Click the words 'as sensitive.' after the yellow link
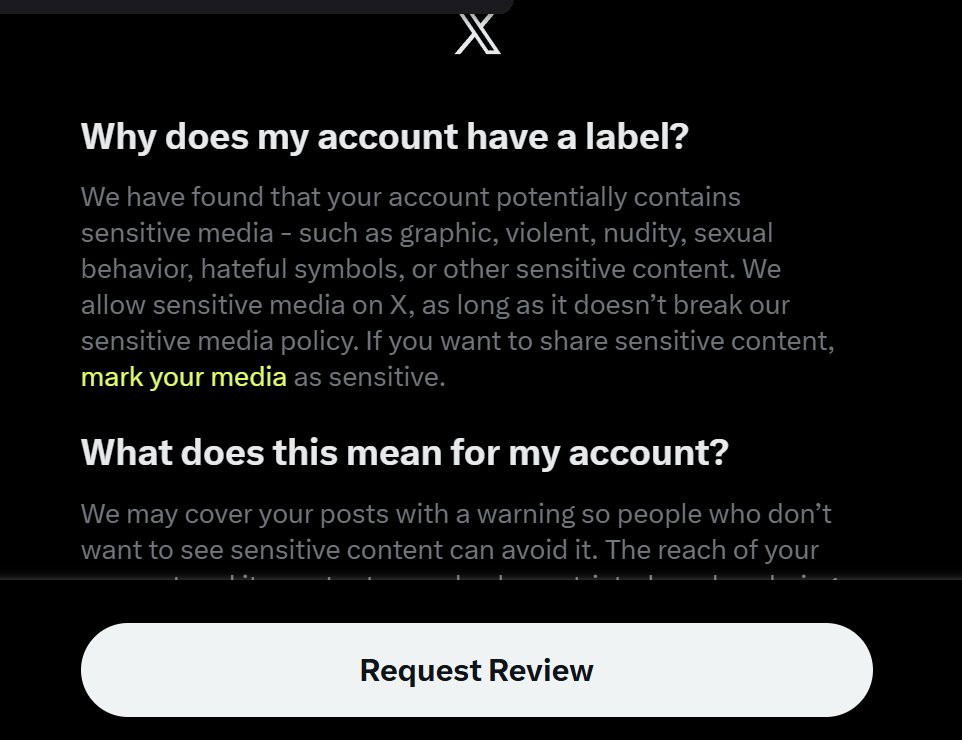Screen dimensions: 962x740 369,377
